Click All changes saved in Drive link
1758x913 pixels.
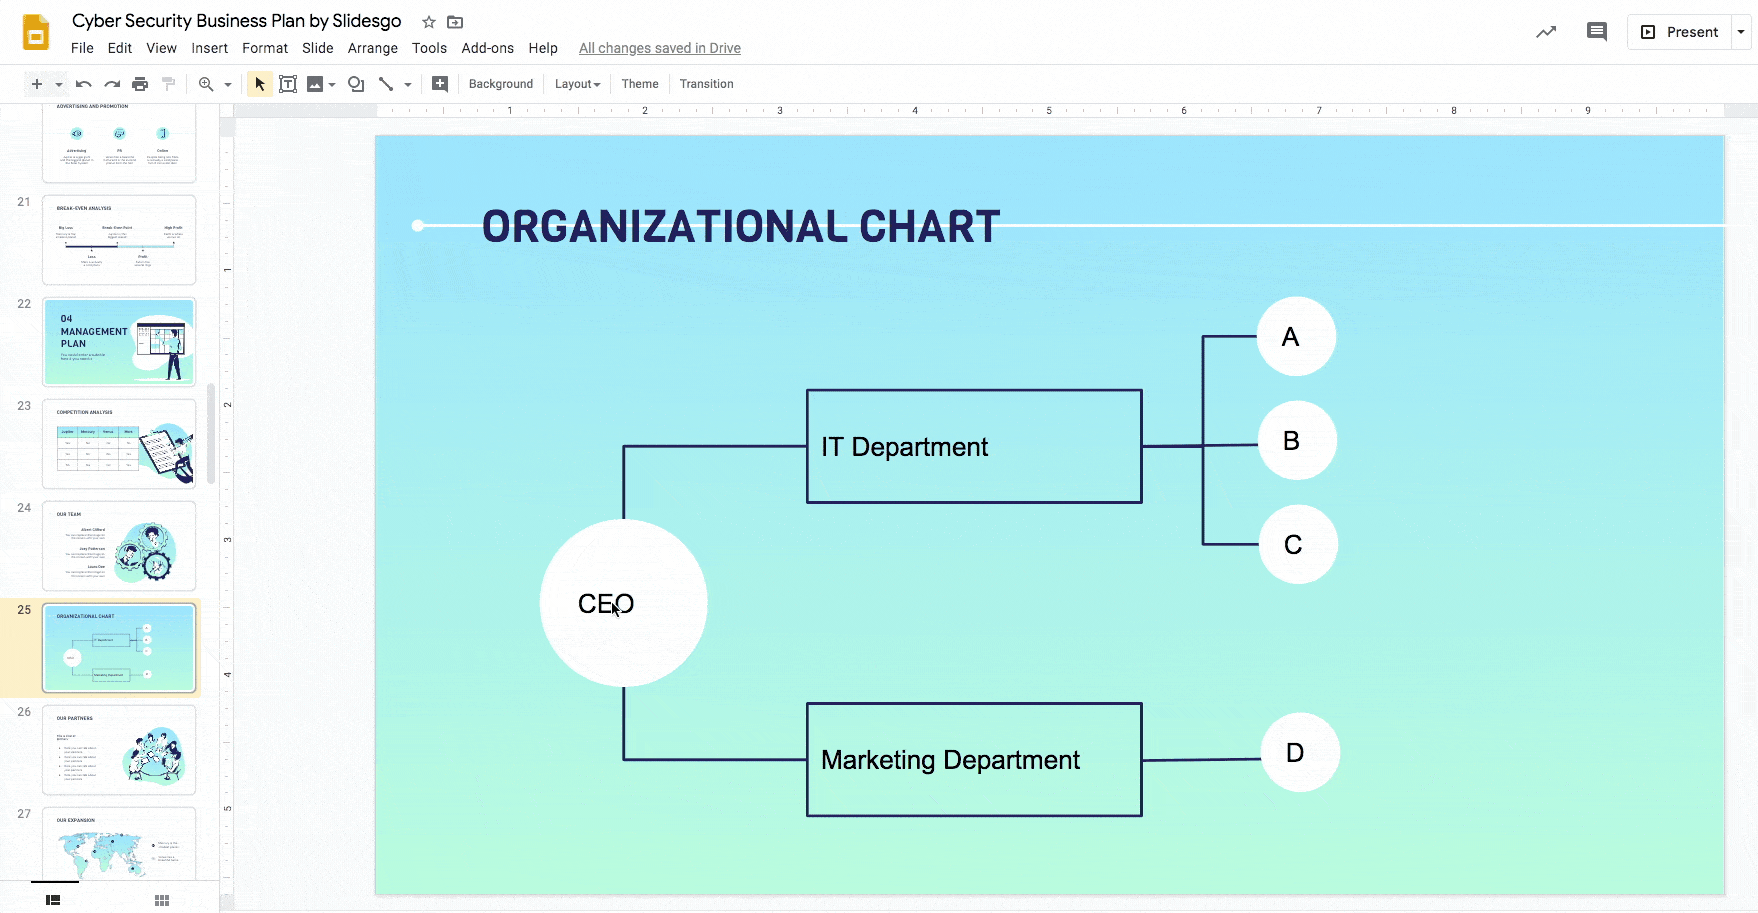(660, 48)
